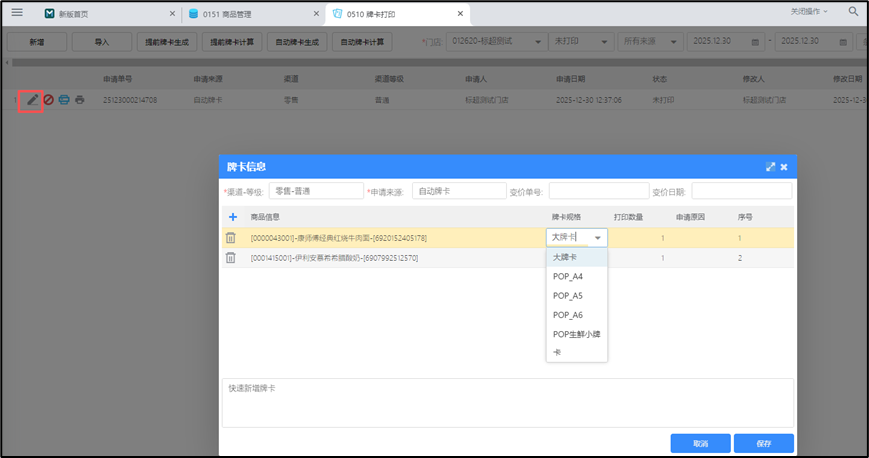Click the 取消 button
869x458 pixels.
click(x=700, y=443)
